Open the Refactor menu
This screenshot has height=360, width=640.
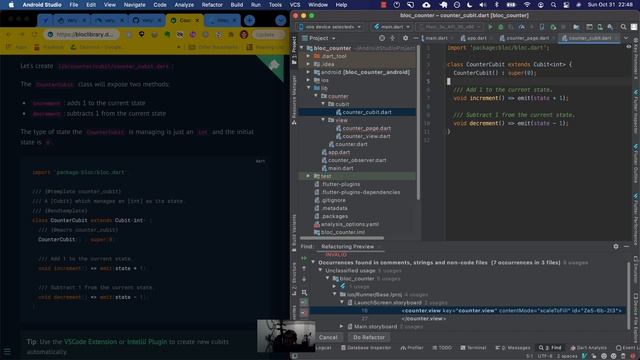[x=212, y=5]
